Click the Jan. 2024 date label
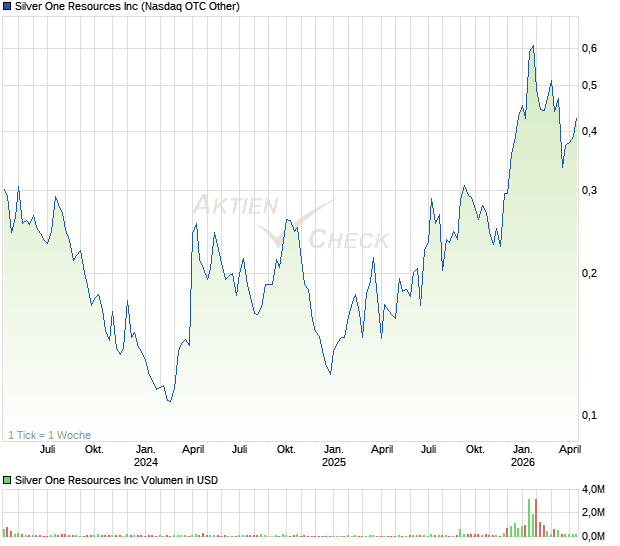Screen dimensions: 620x546 click(x=146, y=456)
